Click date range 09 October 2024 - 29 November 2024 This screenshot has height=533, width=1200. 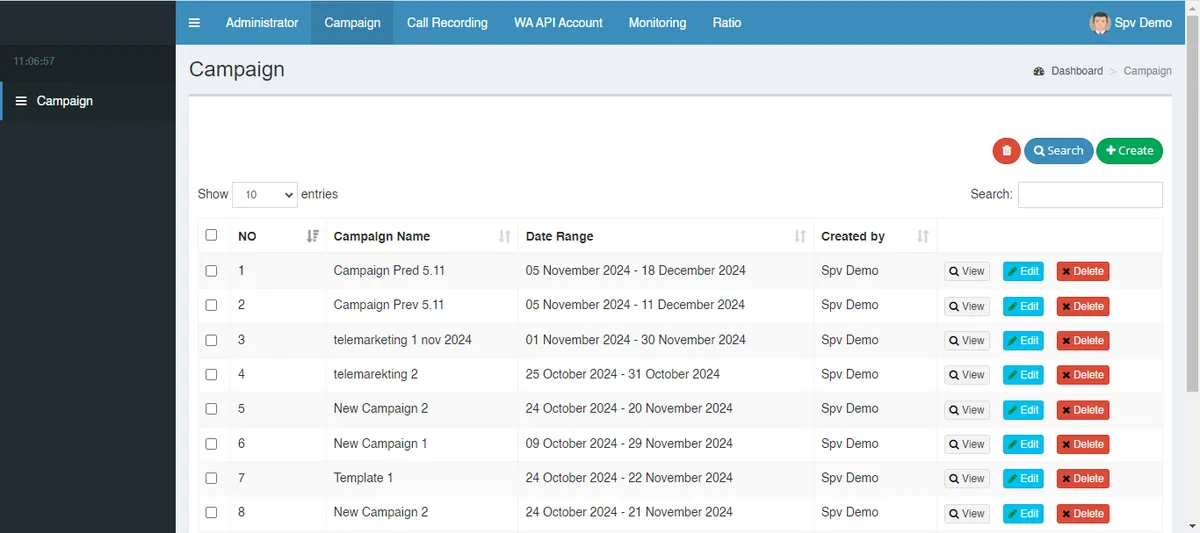pyautogui.click(x=629, y=443)
